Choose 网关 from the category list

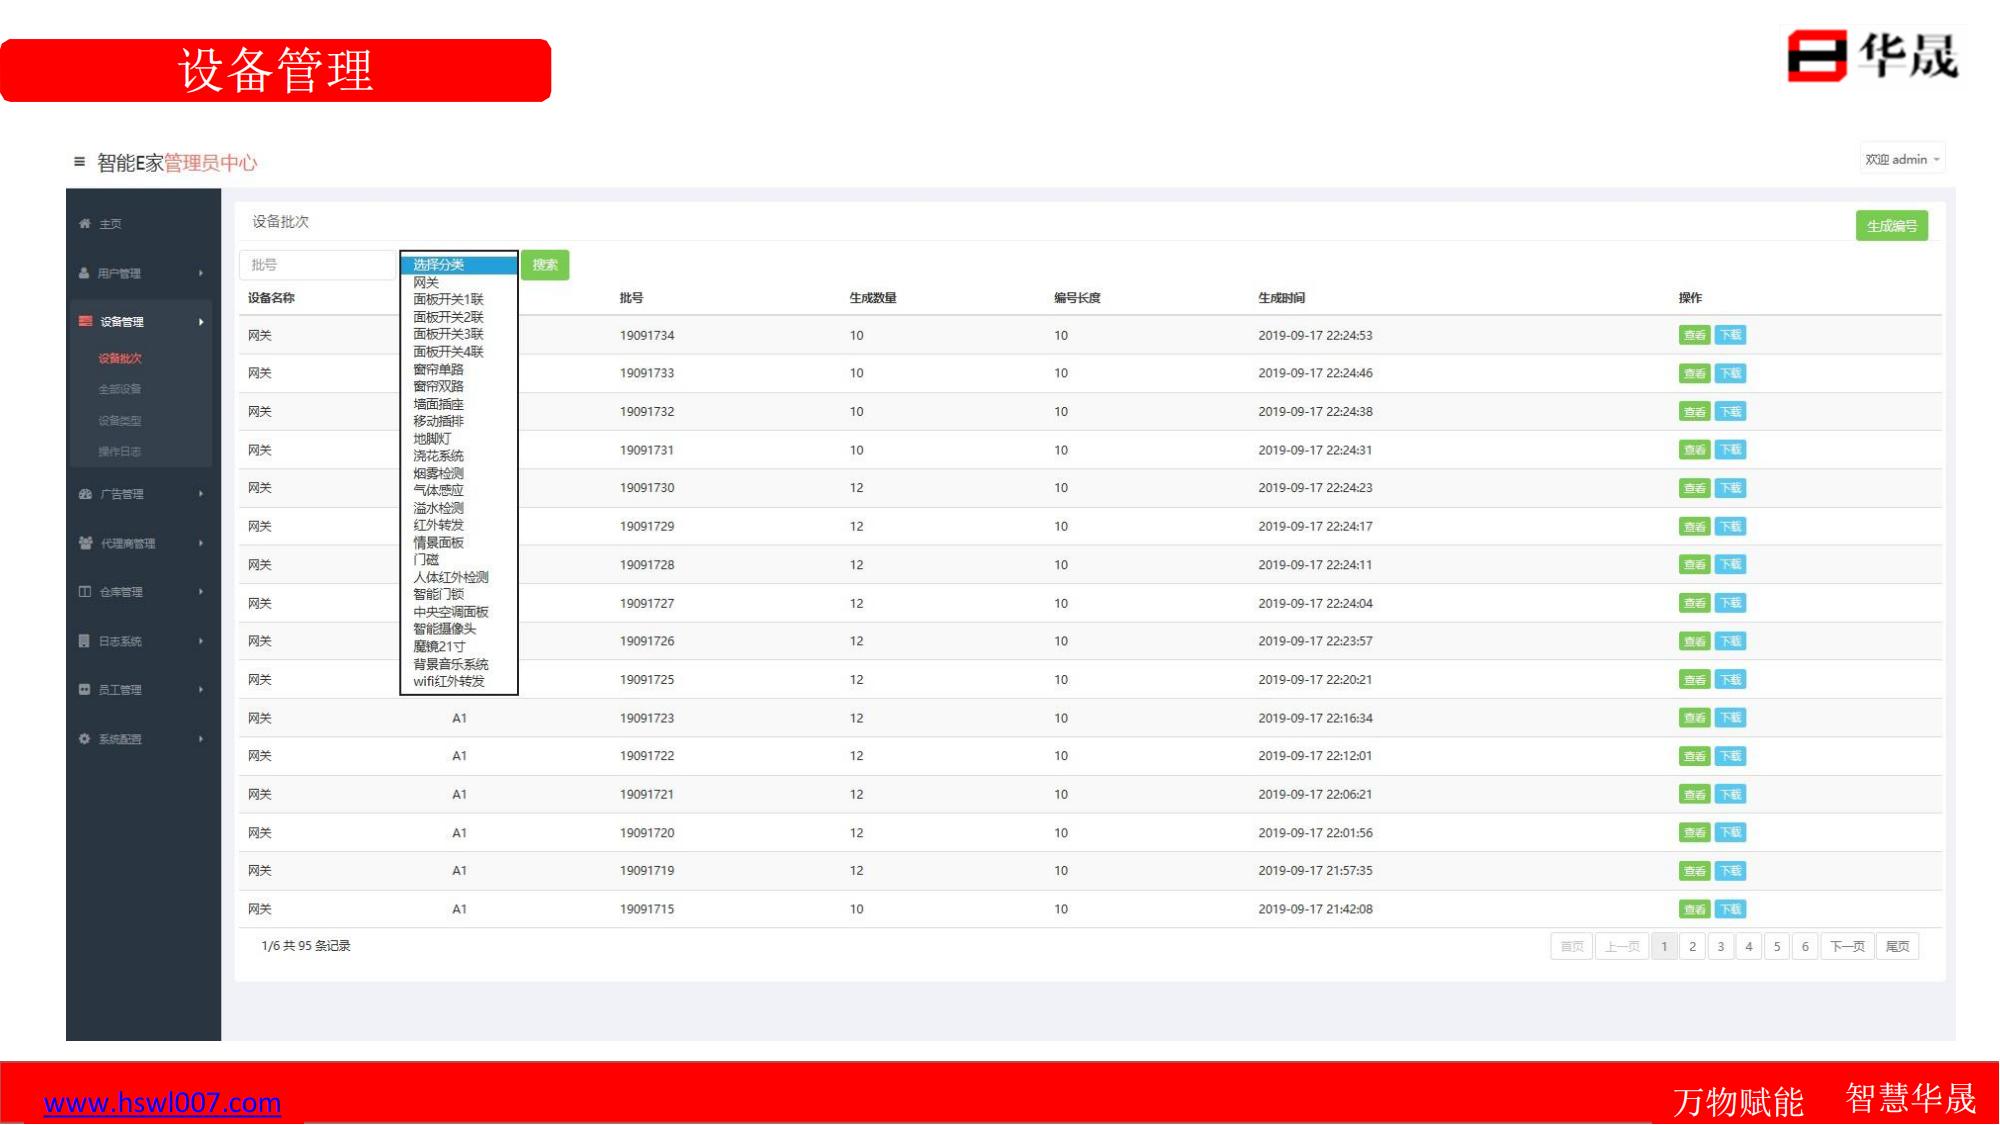point(426,283)
